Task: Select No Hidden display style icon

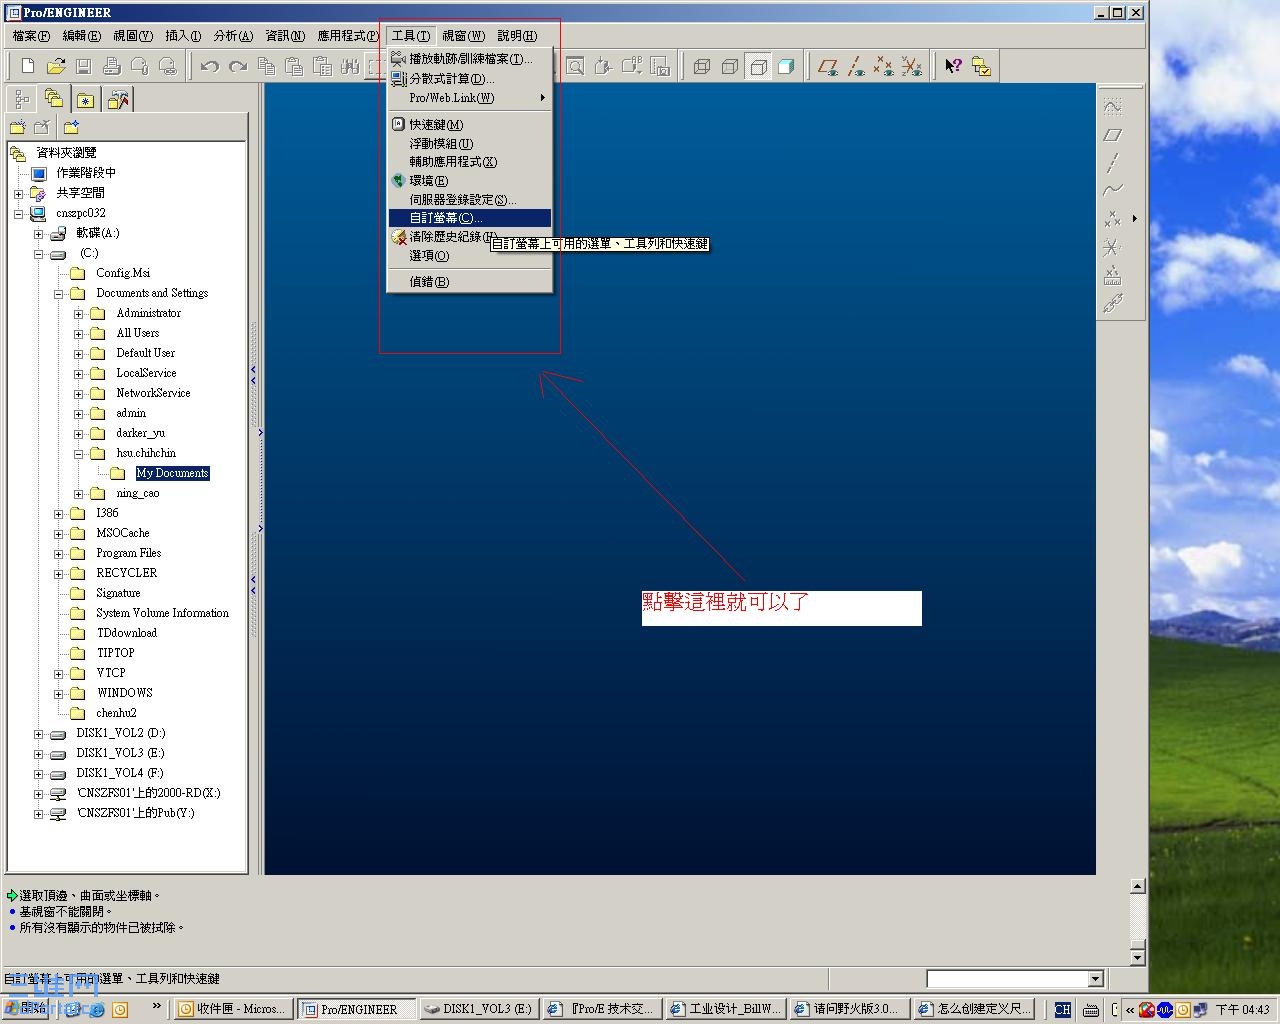Action: [758, 66]
